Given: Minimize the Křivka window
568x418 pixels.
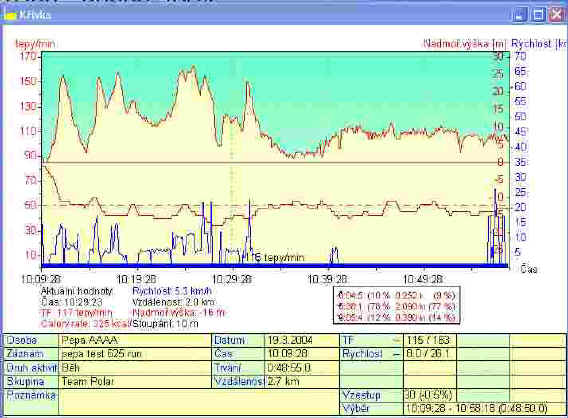Looking at the screenshot, I should [x=519, y=15].
